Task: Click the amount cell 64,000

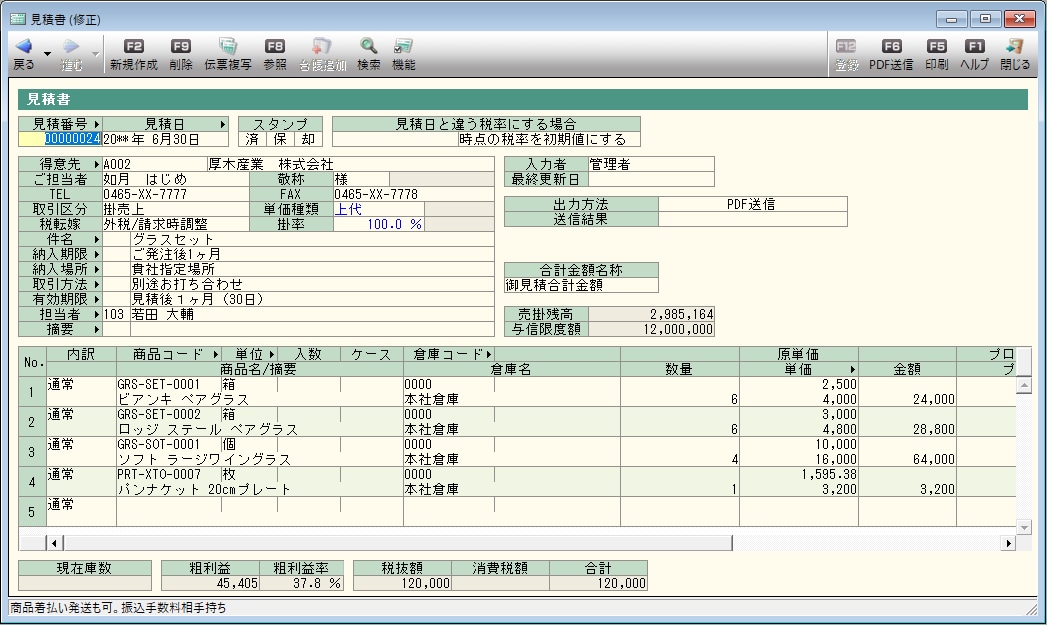Action: tap(907, 459)
